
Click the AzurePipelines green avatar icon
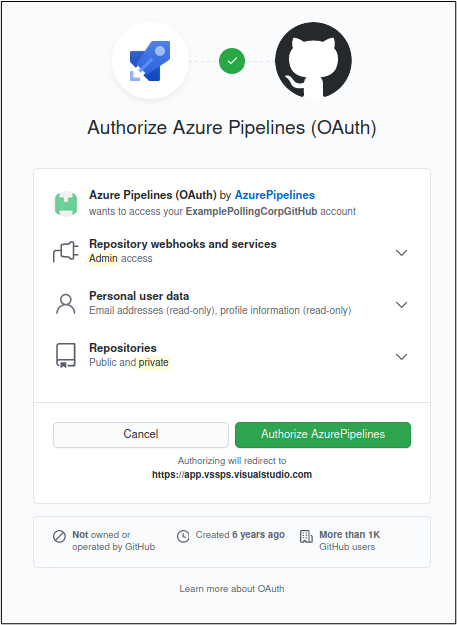pos(66,204)
